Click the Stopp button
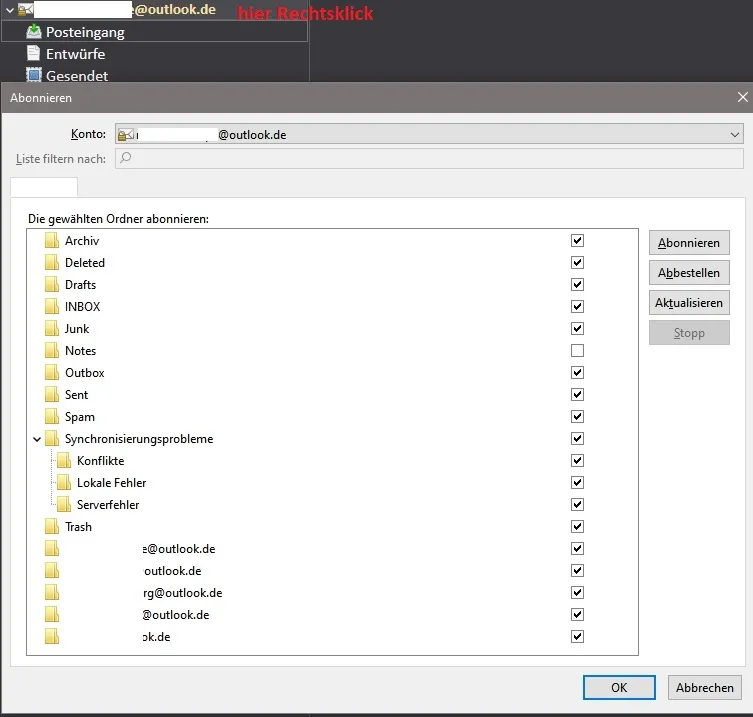The height and width of the screenshot is (717, 753). pos(689,333)
